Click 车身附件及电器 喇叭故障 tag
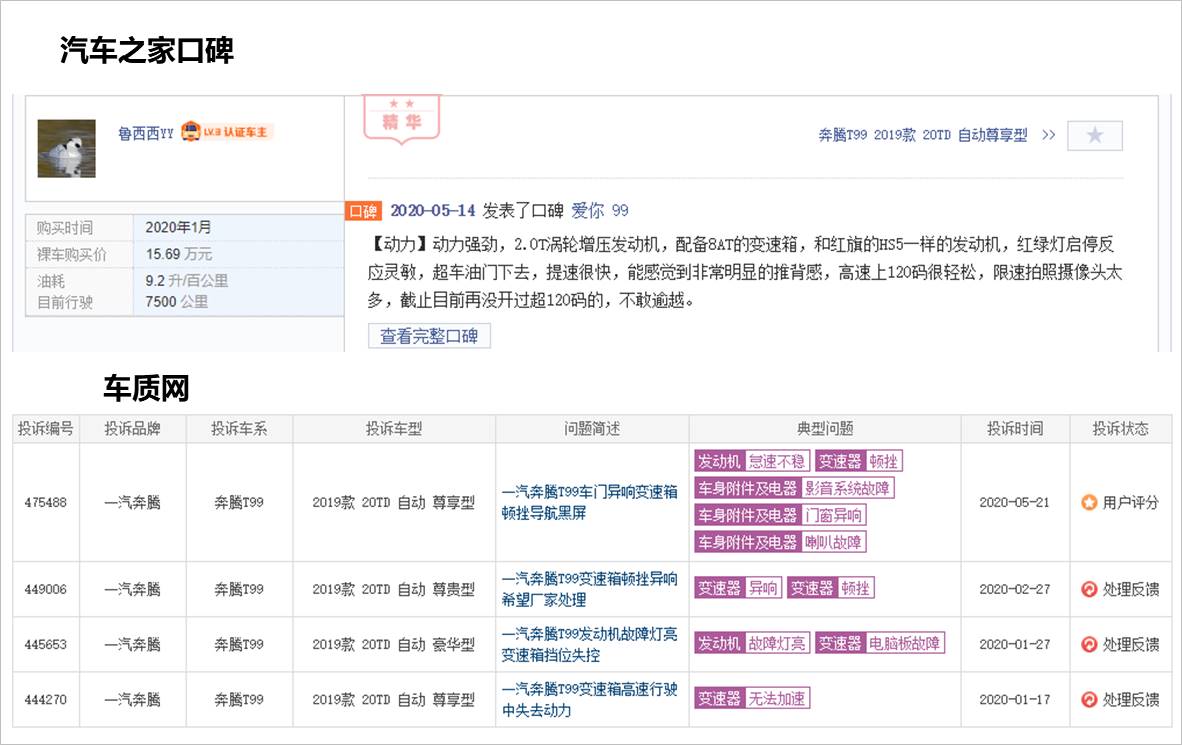1182x745 pixels. point(780,541)
